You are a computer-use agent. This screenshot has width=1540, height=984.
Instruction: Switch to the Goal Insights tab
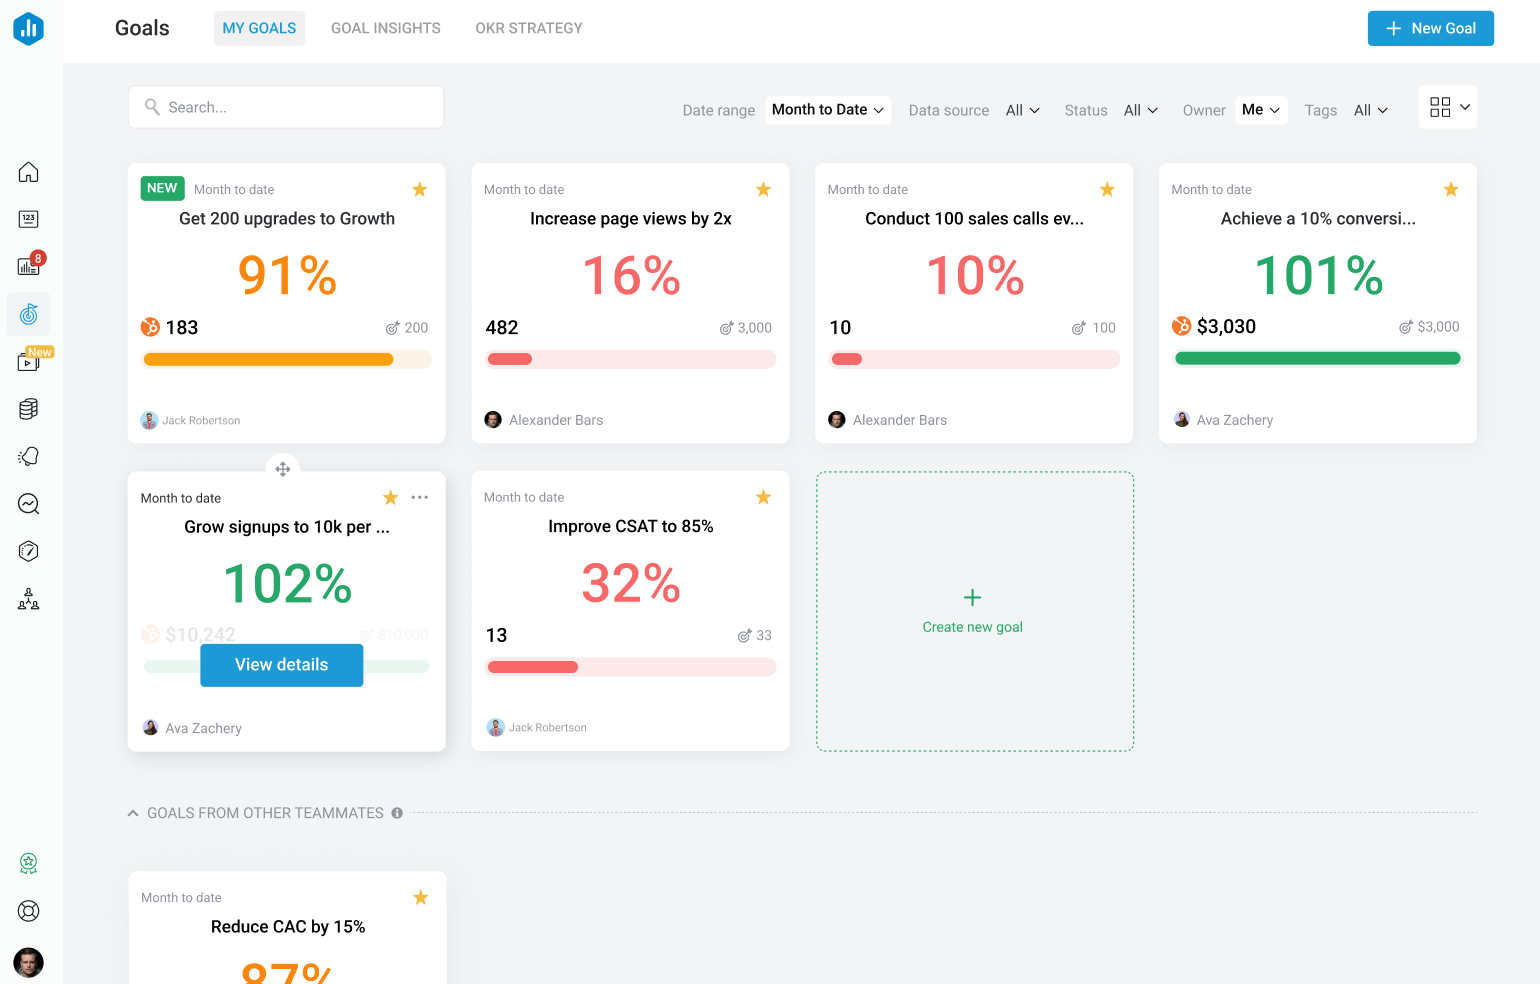pos(385,28)
